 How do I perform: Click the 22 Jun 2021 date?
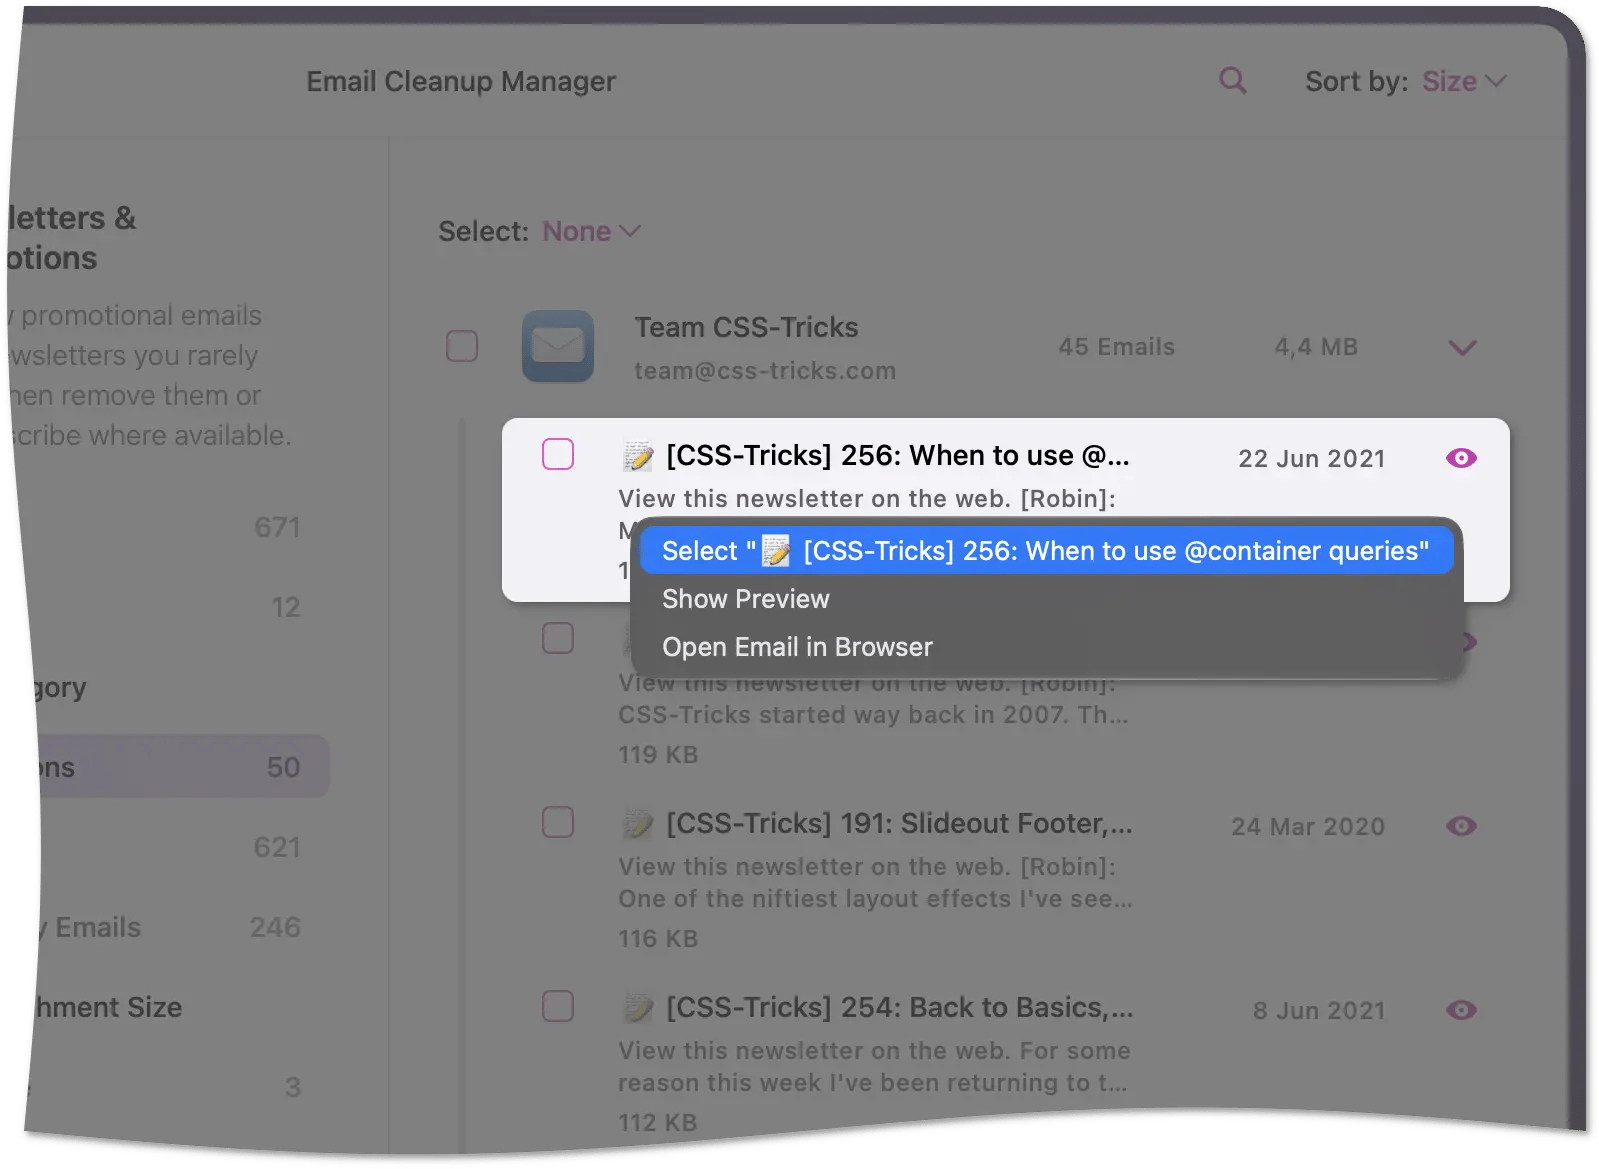[x=1311, y=459]
